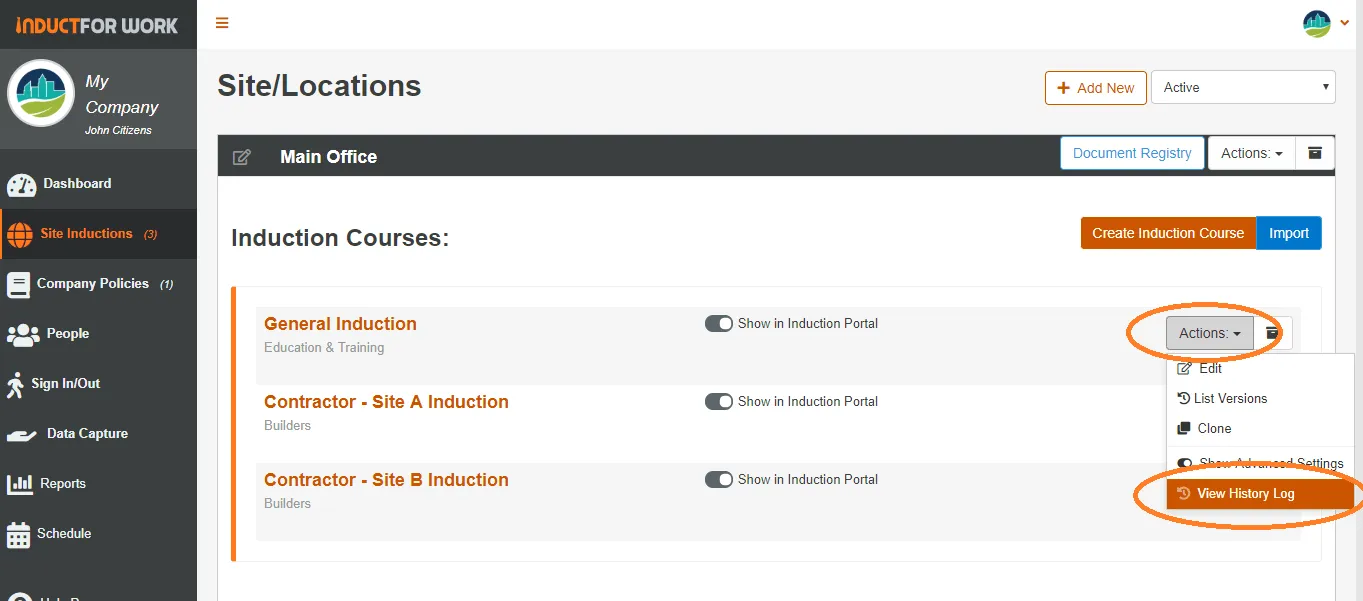Image resolution: width=1363 pixels, height=601 pixels.
Task: Click the People group icon
Action: click(23, 335)
